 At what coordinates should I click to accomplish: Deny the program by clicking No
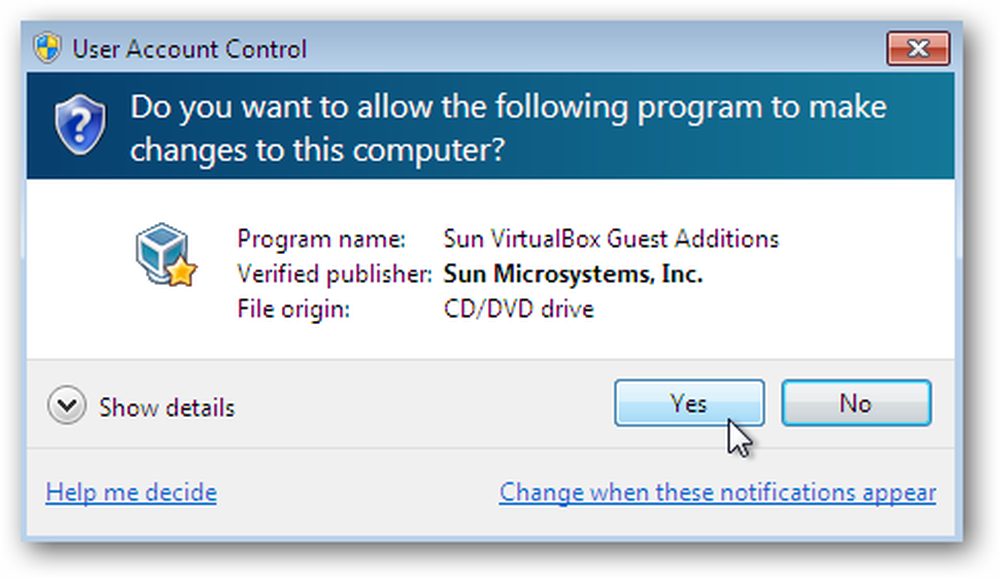(856, 403)
